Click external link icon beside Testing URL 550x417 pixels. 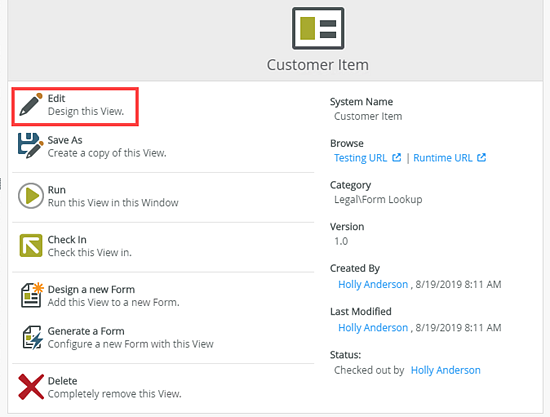coord(396,157)
